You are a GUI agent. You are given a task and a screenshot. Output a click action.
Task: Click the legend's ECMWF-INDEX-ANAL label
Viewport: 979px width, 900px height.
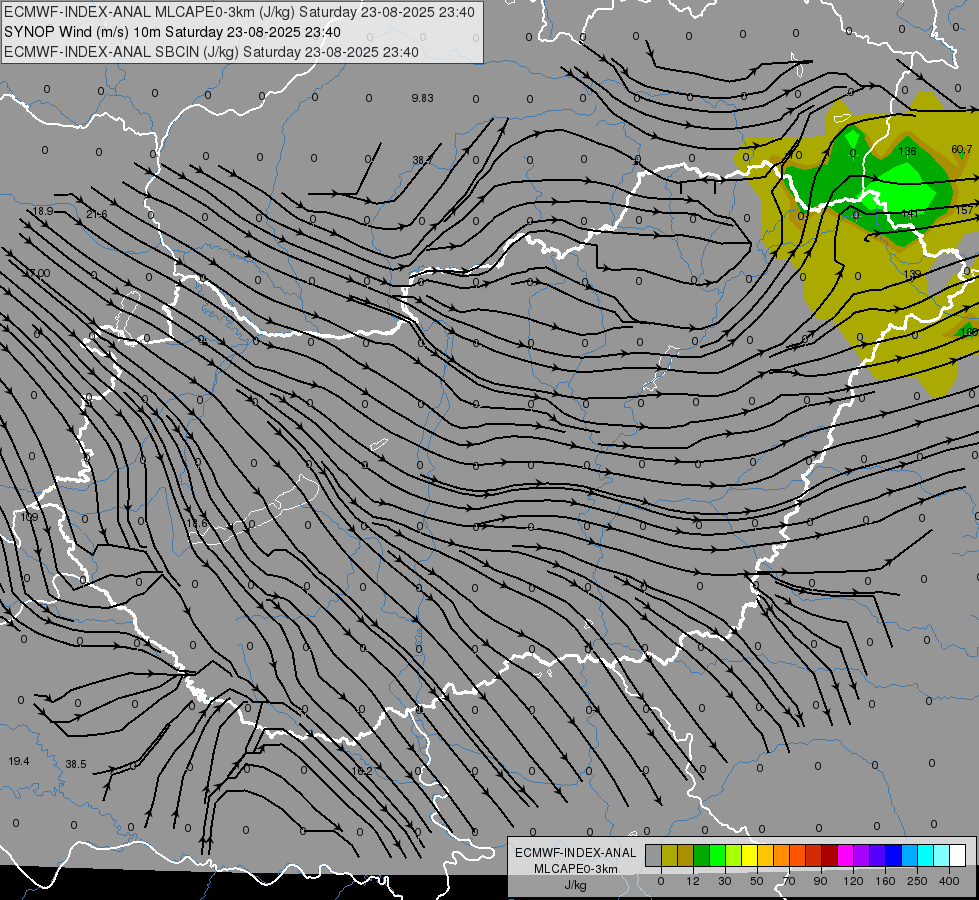[x=576, y=853]
